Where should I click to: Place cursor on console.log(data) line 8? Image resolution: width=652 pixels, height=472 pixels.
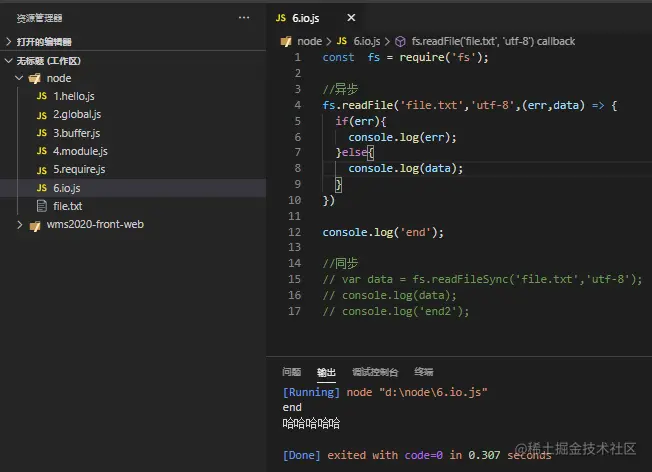click(x=405, y=168)
